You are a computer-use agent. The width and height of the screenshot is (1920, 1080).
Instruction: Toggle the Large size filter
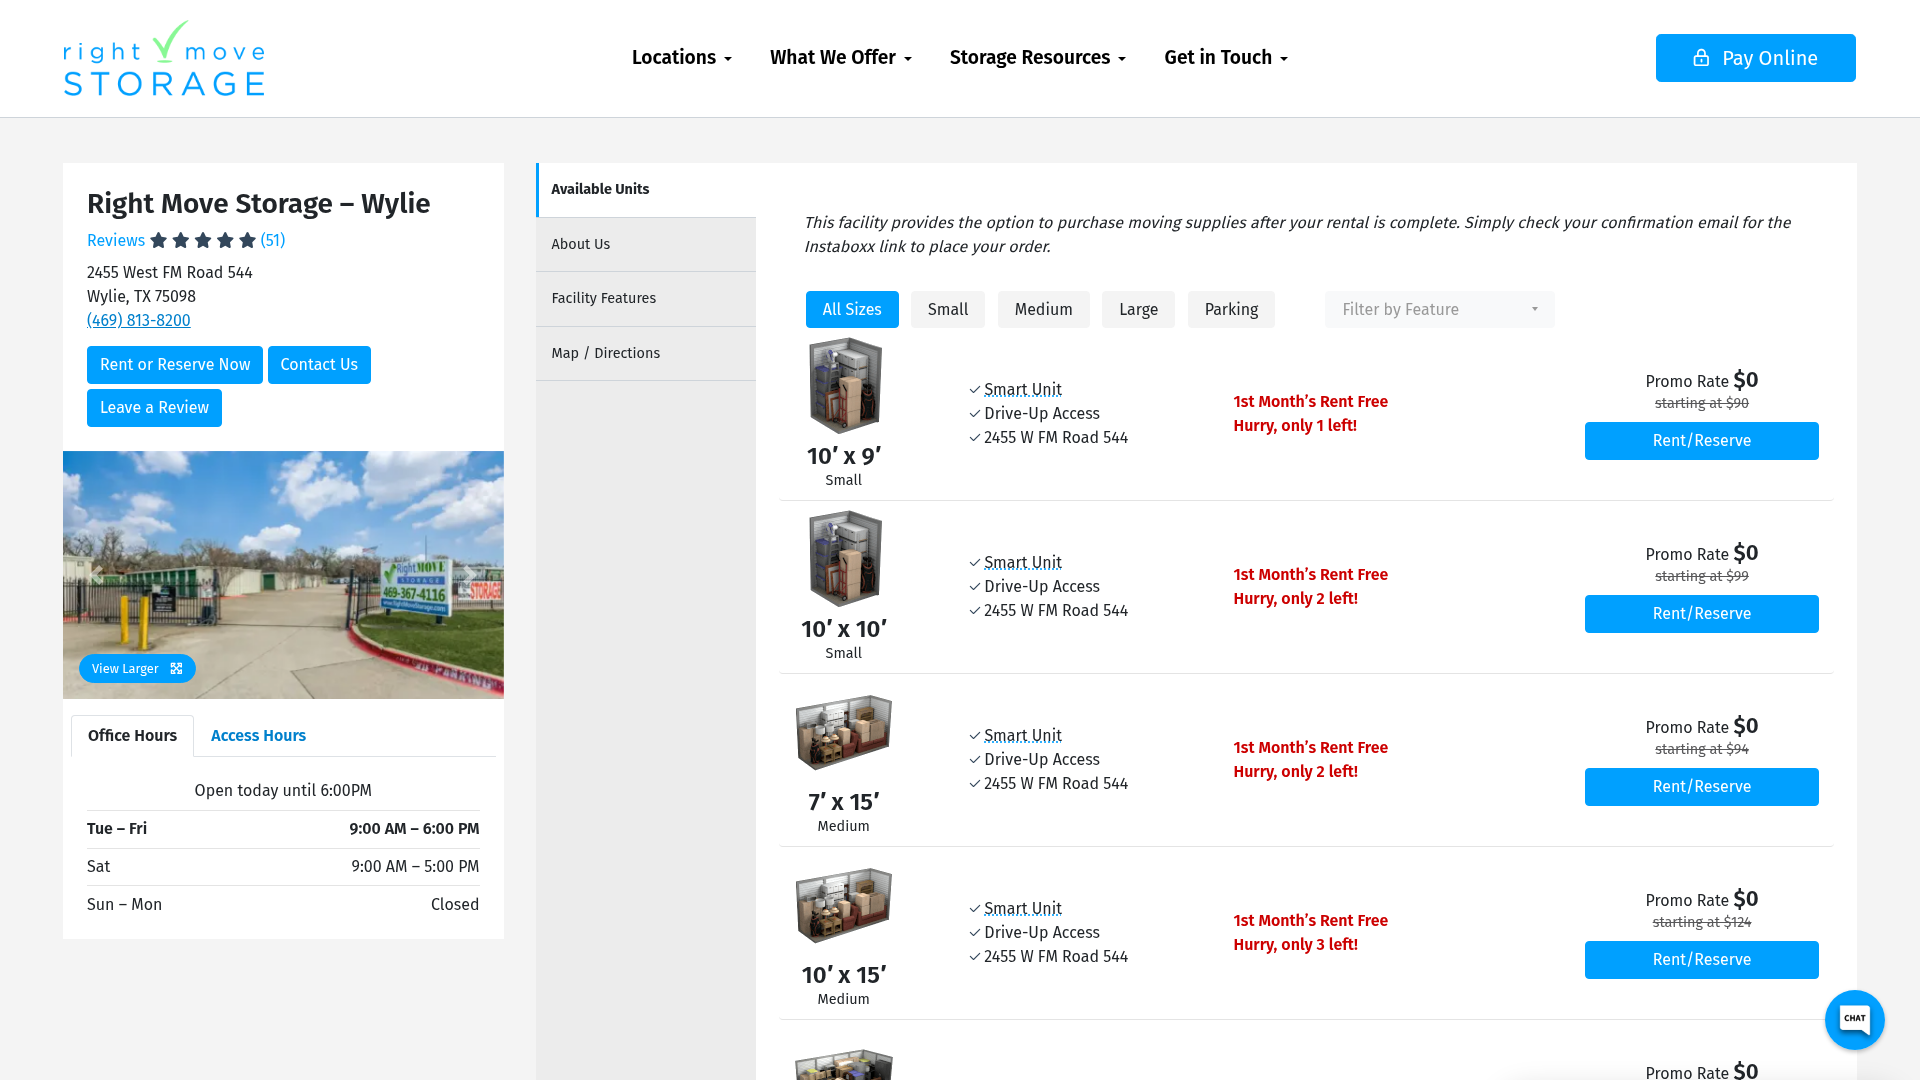pos(1138,310)
